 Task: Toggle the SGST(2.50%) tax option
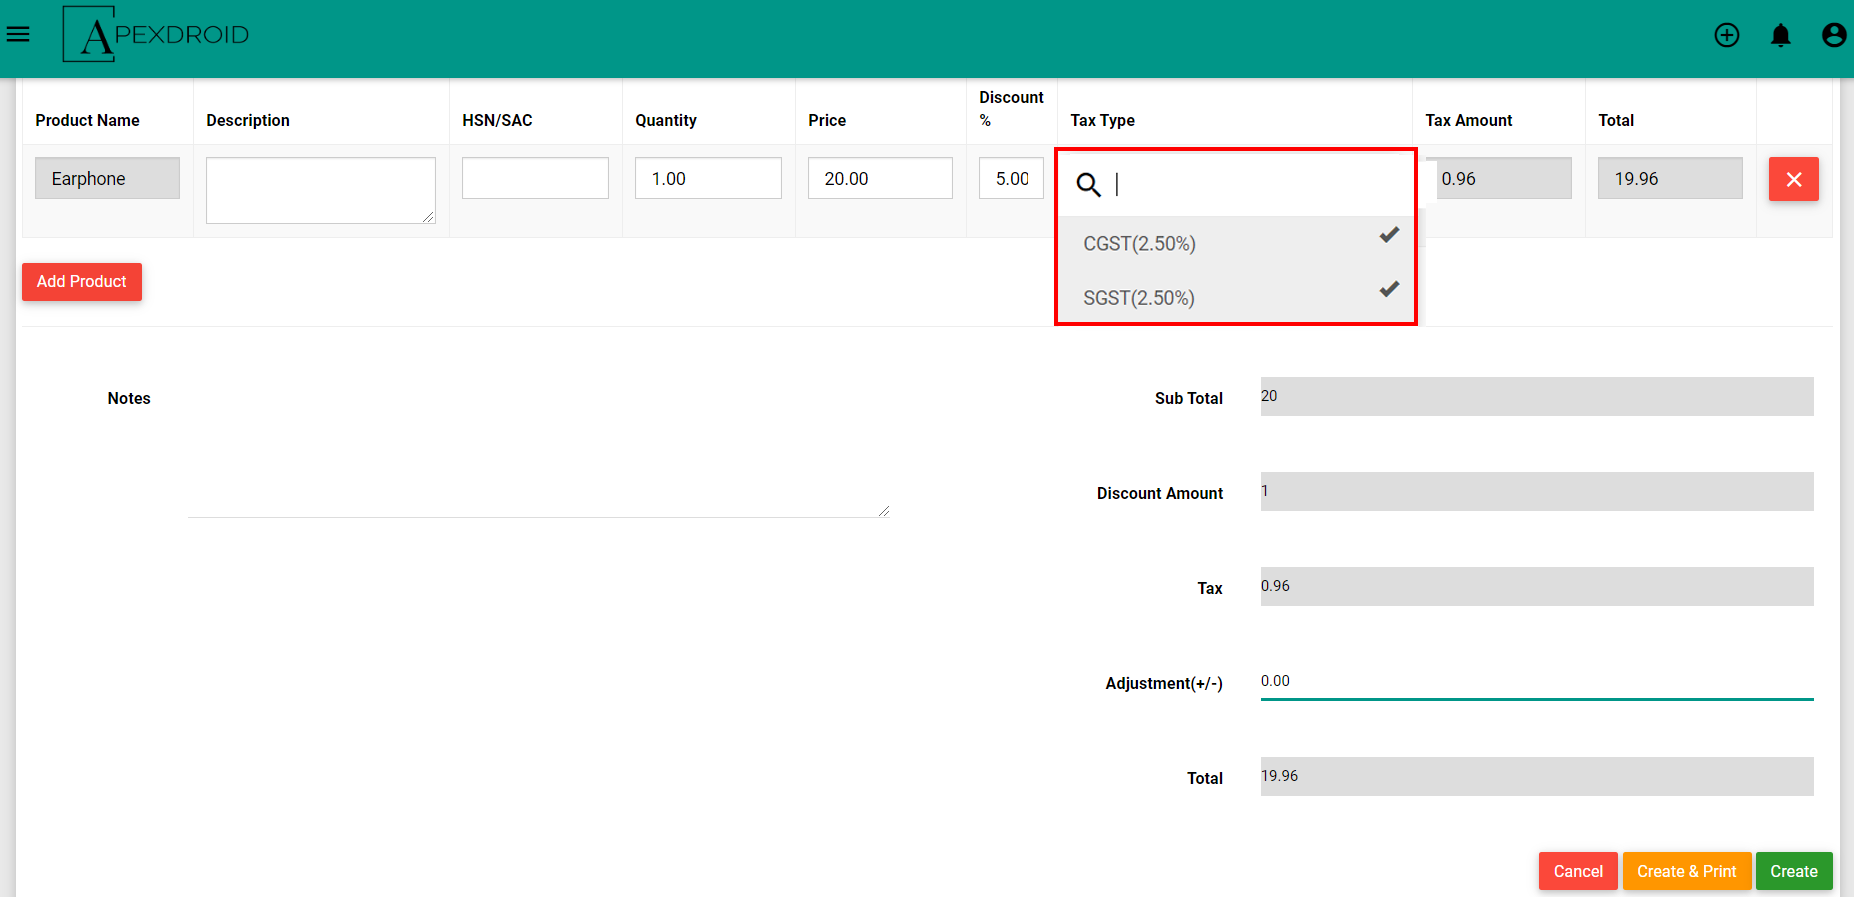point(1236,297)
